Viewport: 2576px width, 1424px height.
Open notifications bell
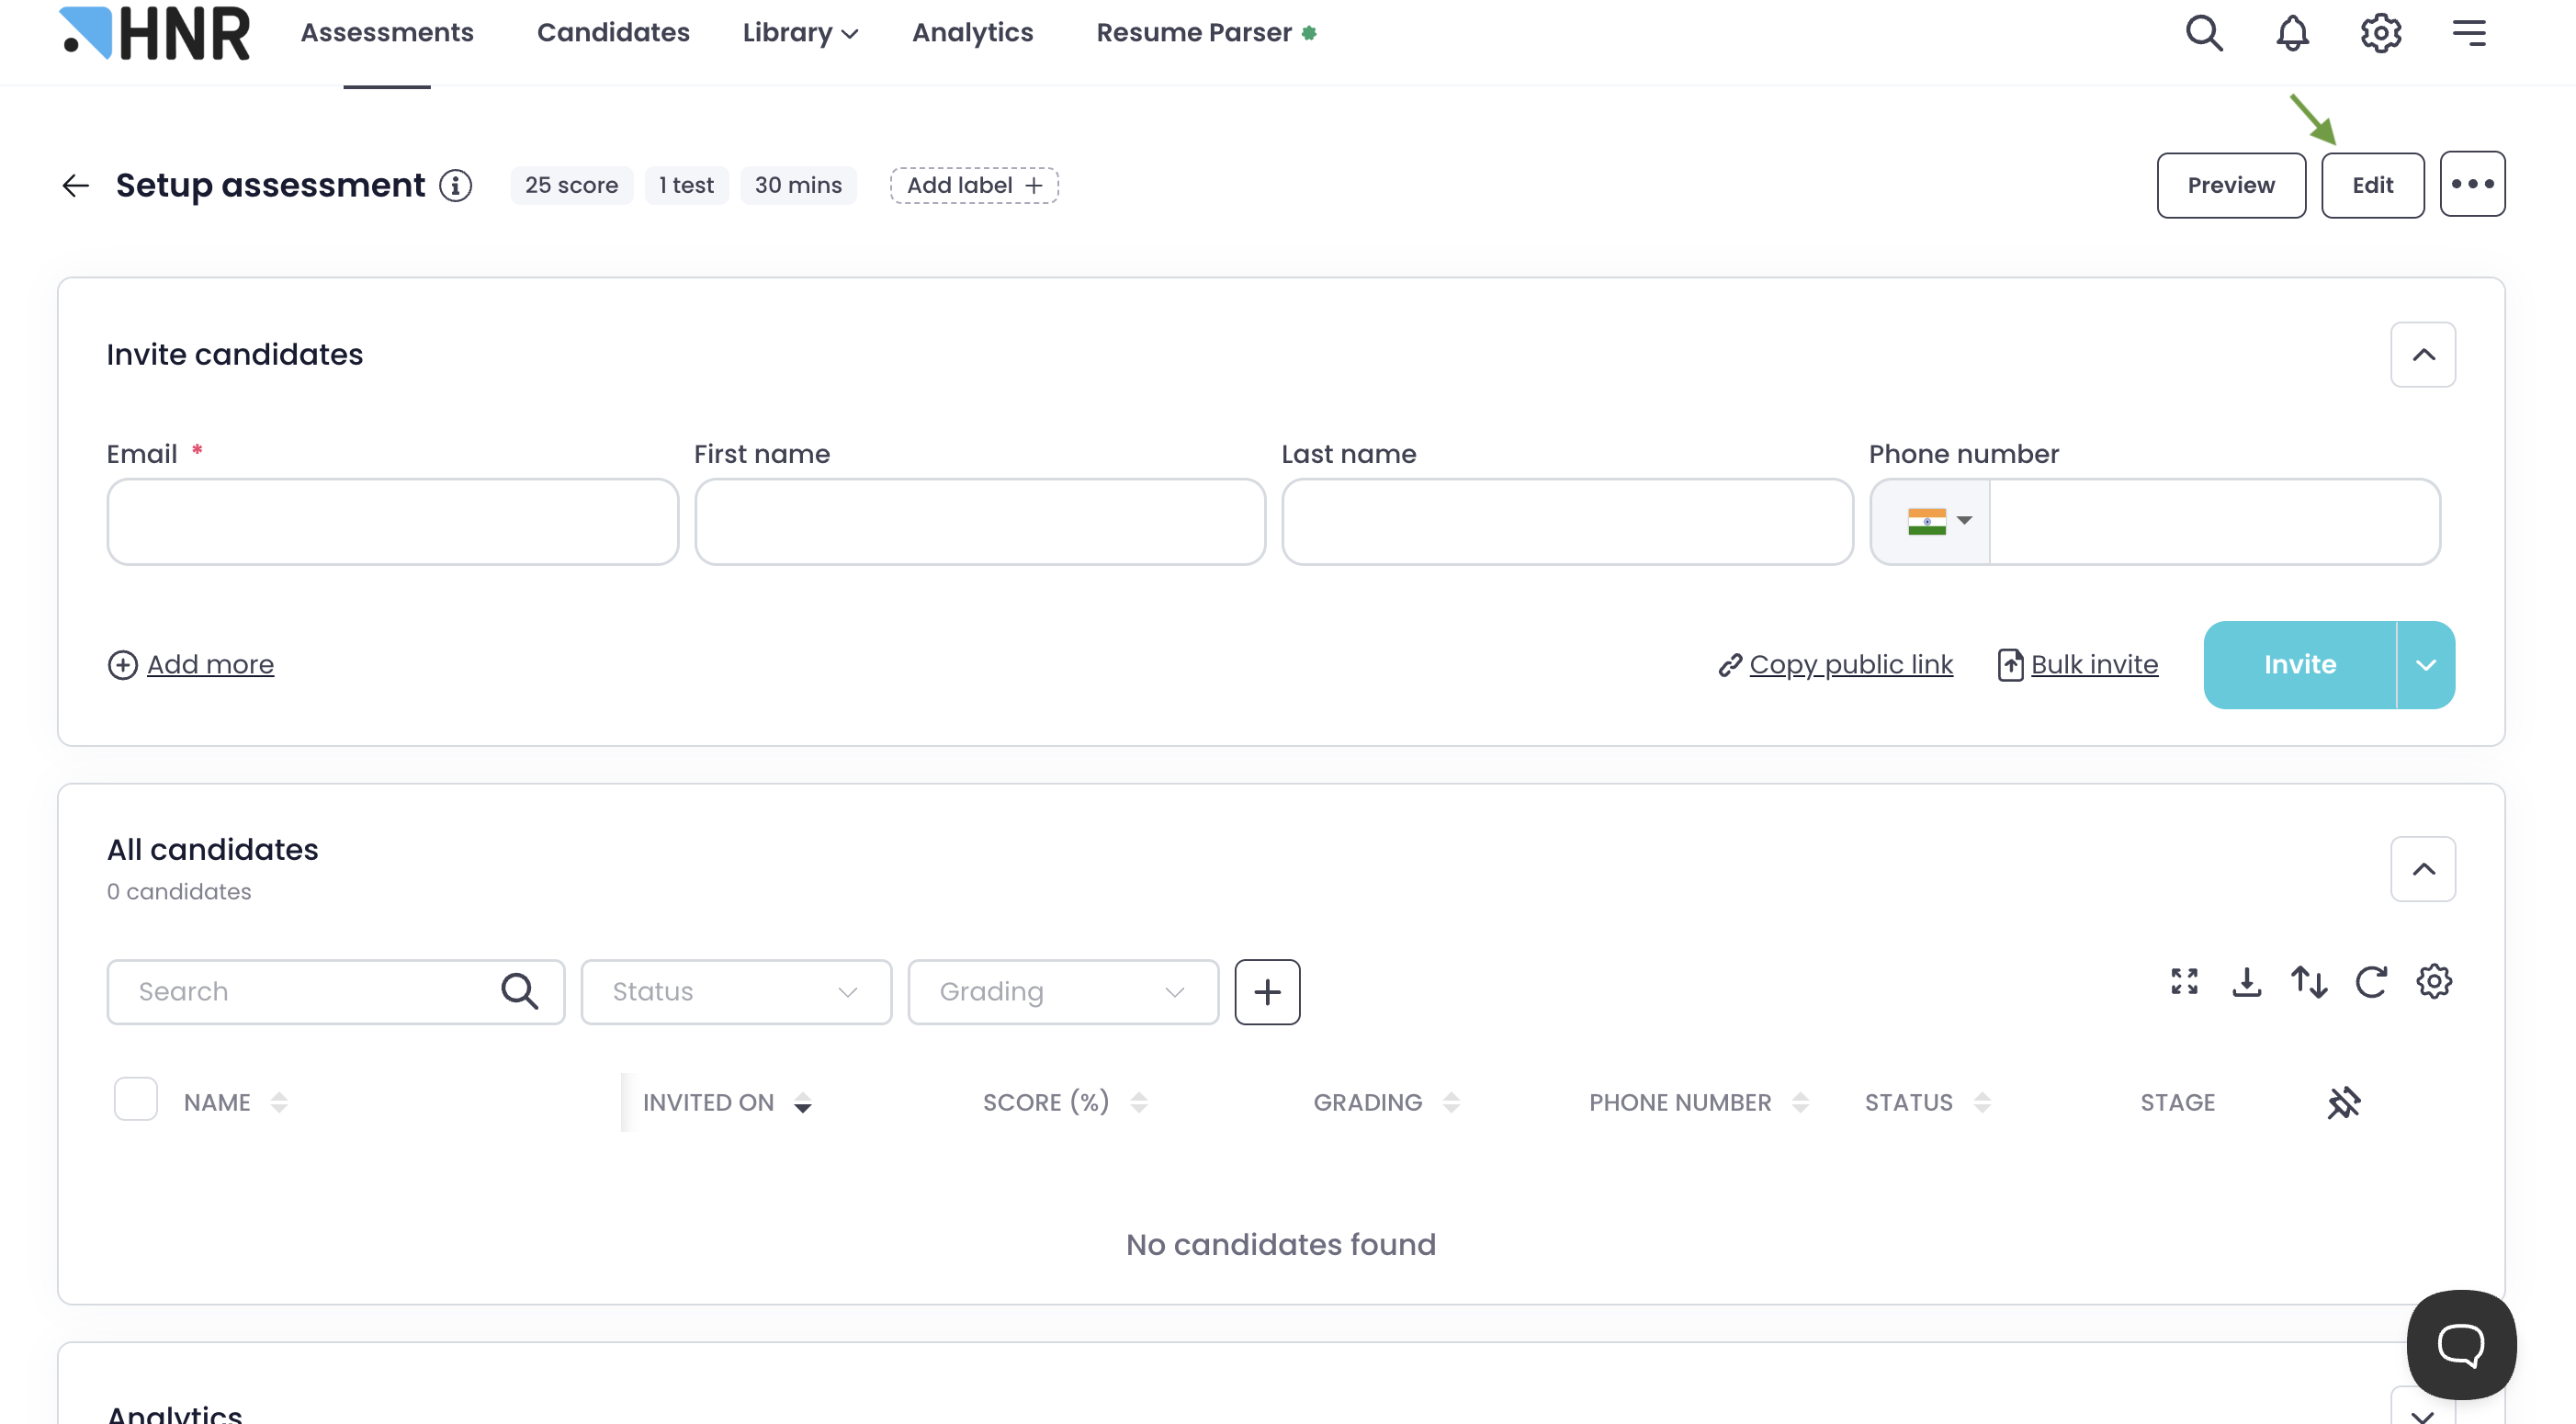(2292, 33)
